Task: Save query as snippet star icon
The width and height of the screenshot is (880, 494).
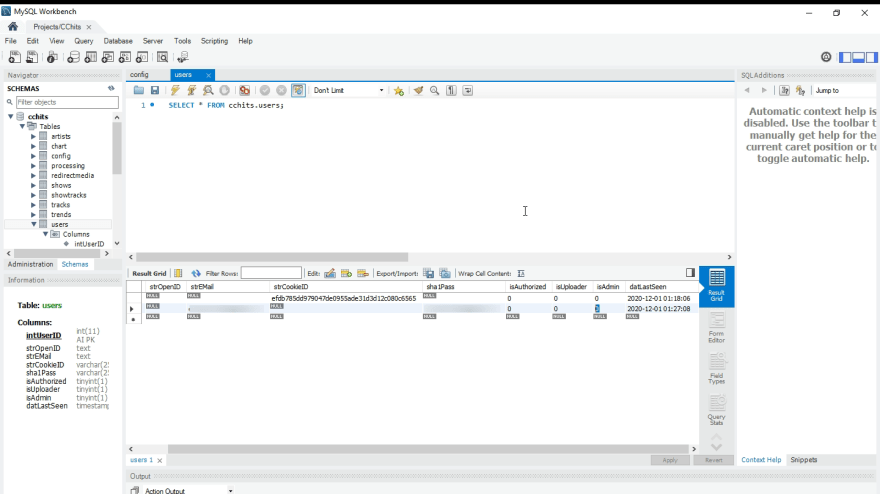Action: (398, 90)
